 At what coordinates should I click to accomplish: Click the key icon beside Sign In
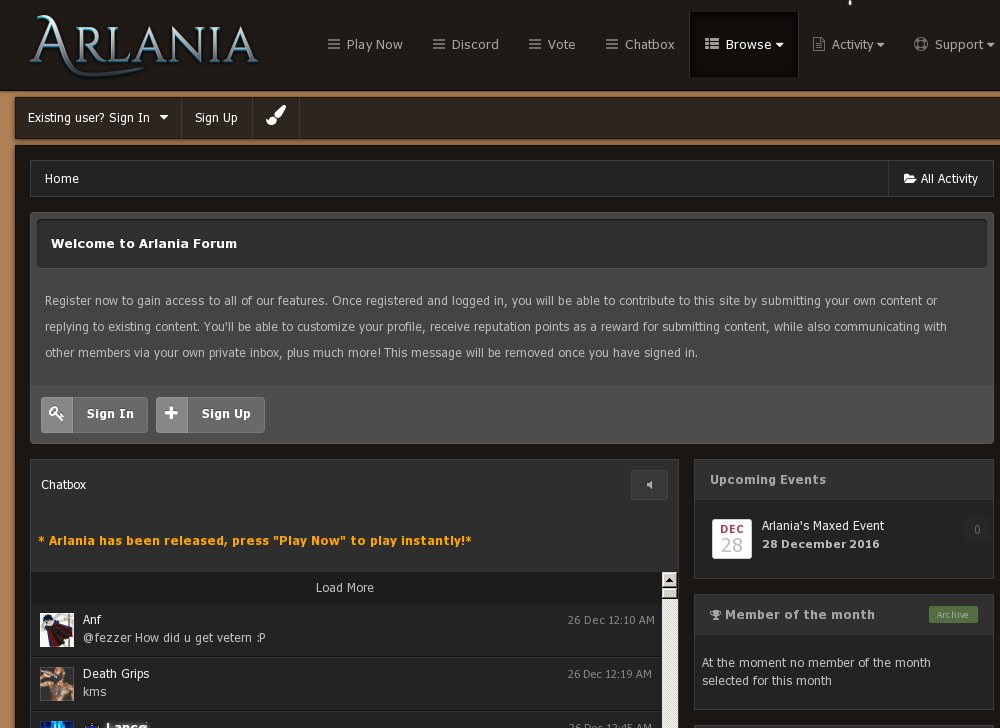pos(57,414)
